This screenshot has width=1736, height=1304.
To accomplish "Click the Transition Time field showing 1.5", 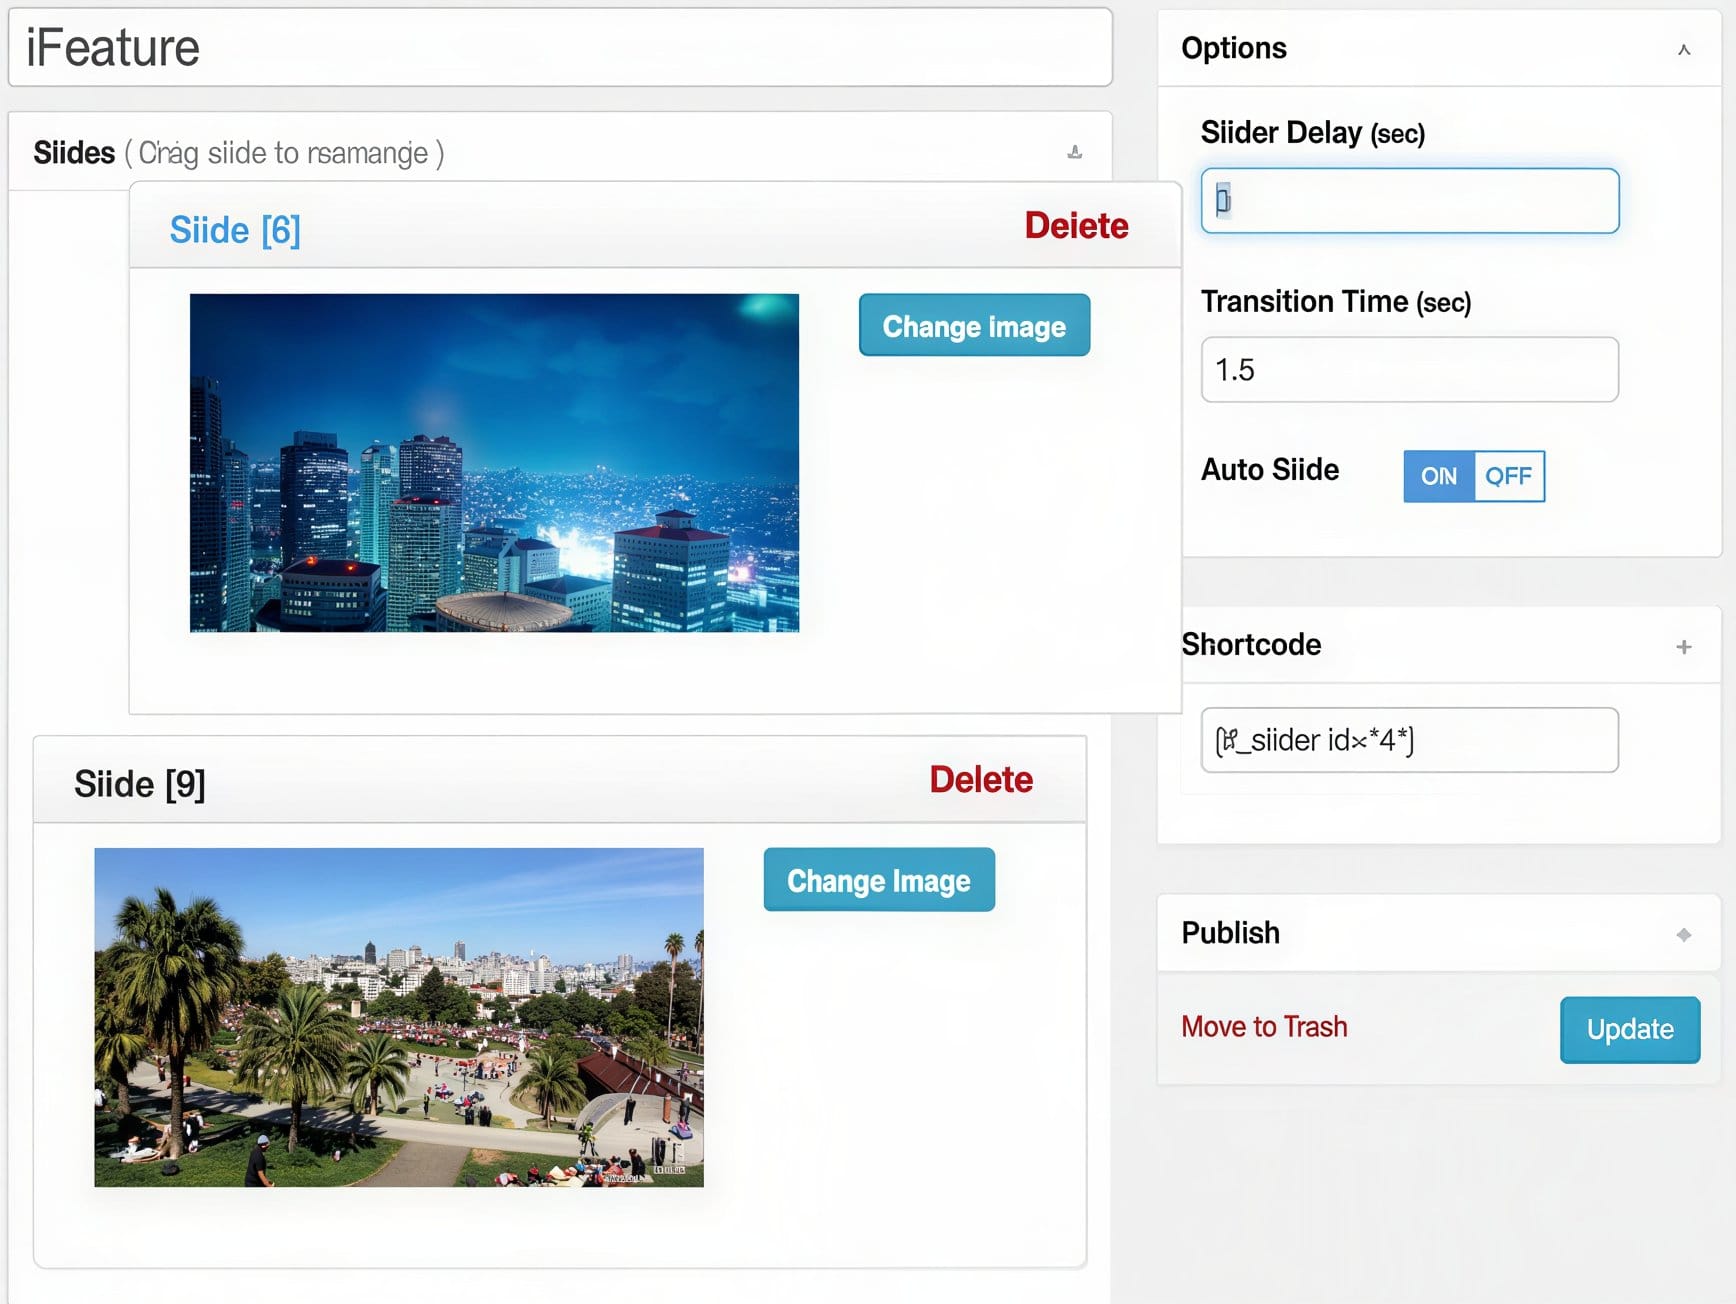I will click(x=1410, y=369).
